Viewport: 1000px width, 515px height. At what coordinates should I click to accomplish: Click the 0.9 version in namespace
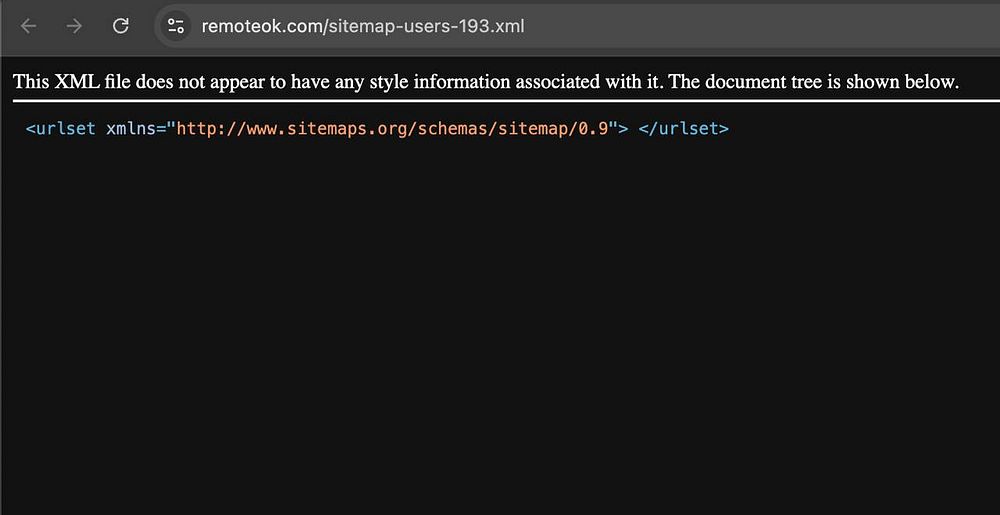tap(593, 129)
